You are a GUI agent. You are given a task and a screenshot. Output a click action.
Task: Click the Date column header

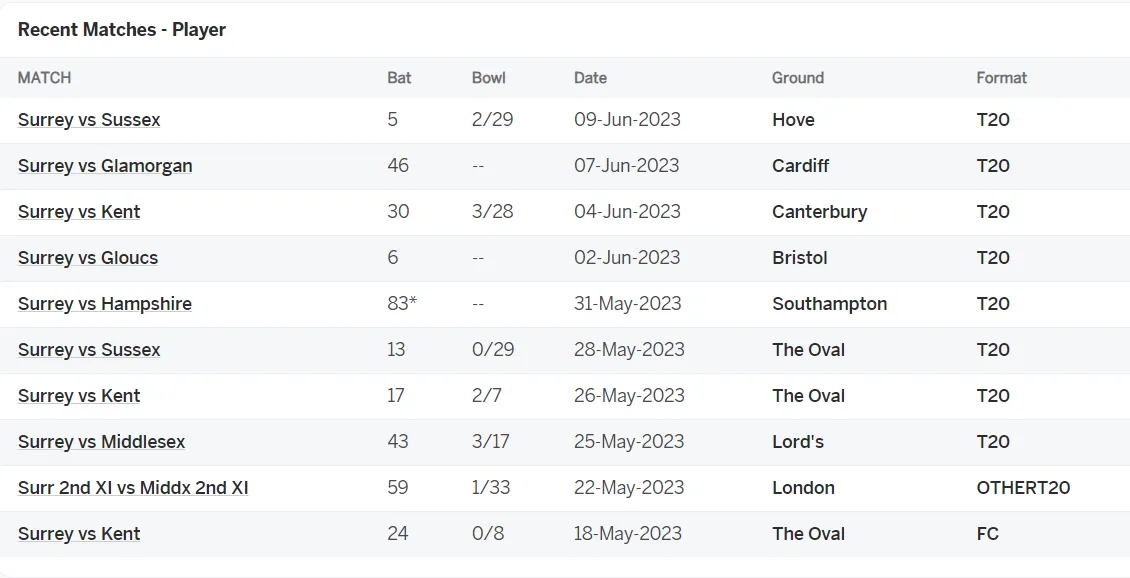(590, 78)
